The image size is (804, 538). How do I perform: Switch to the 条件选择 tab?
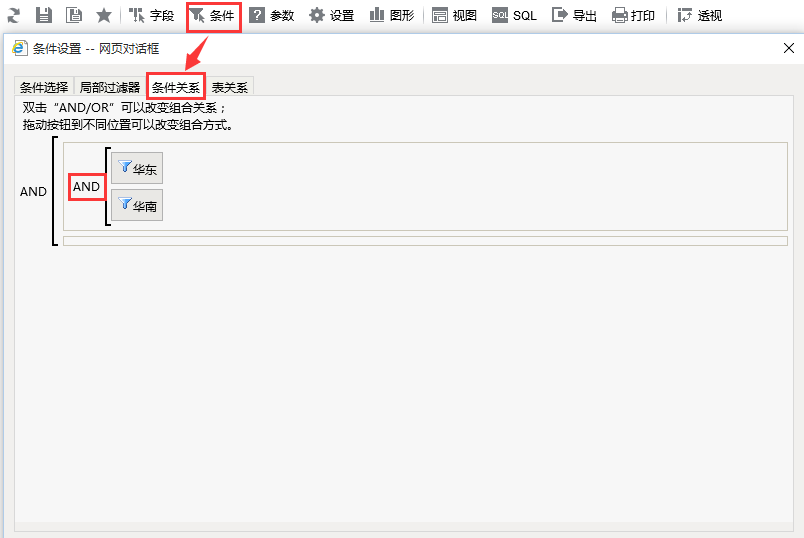44,87
